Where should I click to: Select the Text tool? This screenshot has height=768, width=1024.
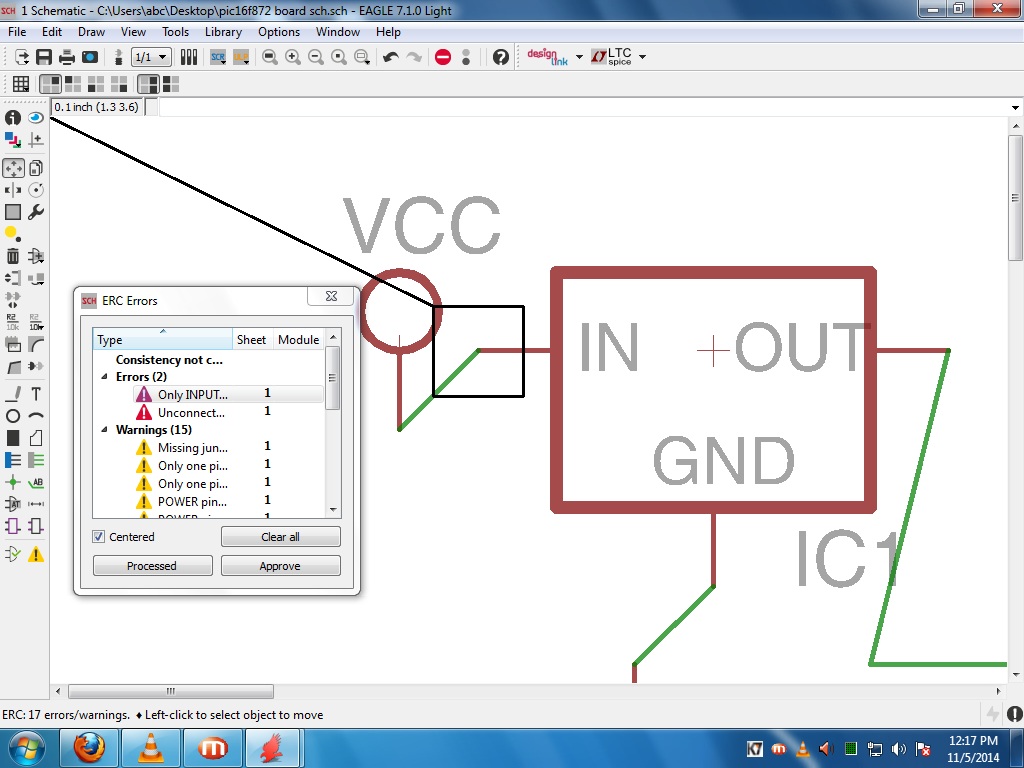[x=36, y=394]
